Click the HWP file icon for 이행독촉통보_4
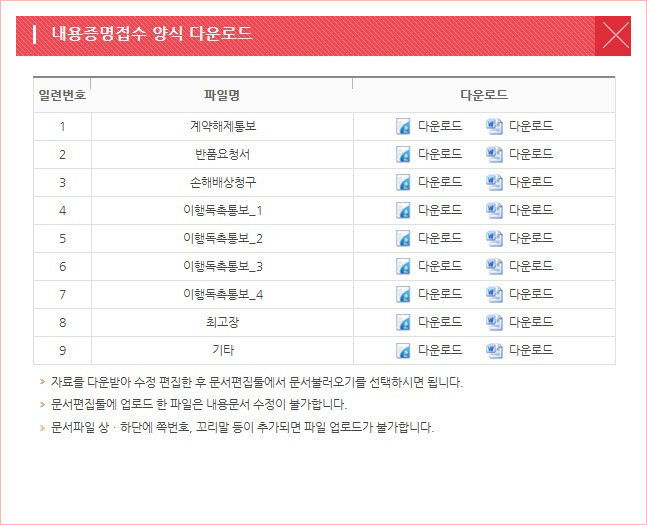The height and width of the screenshot is (525, 647). point(403,295)
